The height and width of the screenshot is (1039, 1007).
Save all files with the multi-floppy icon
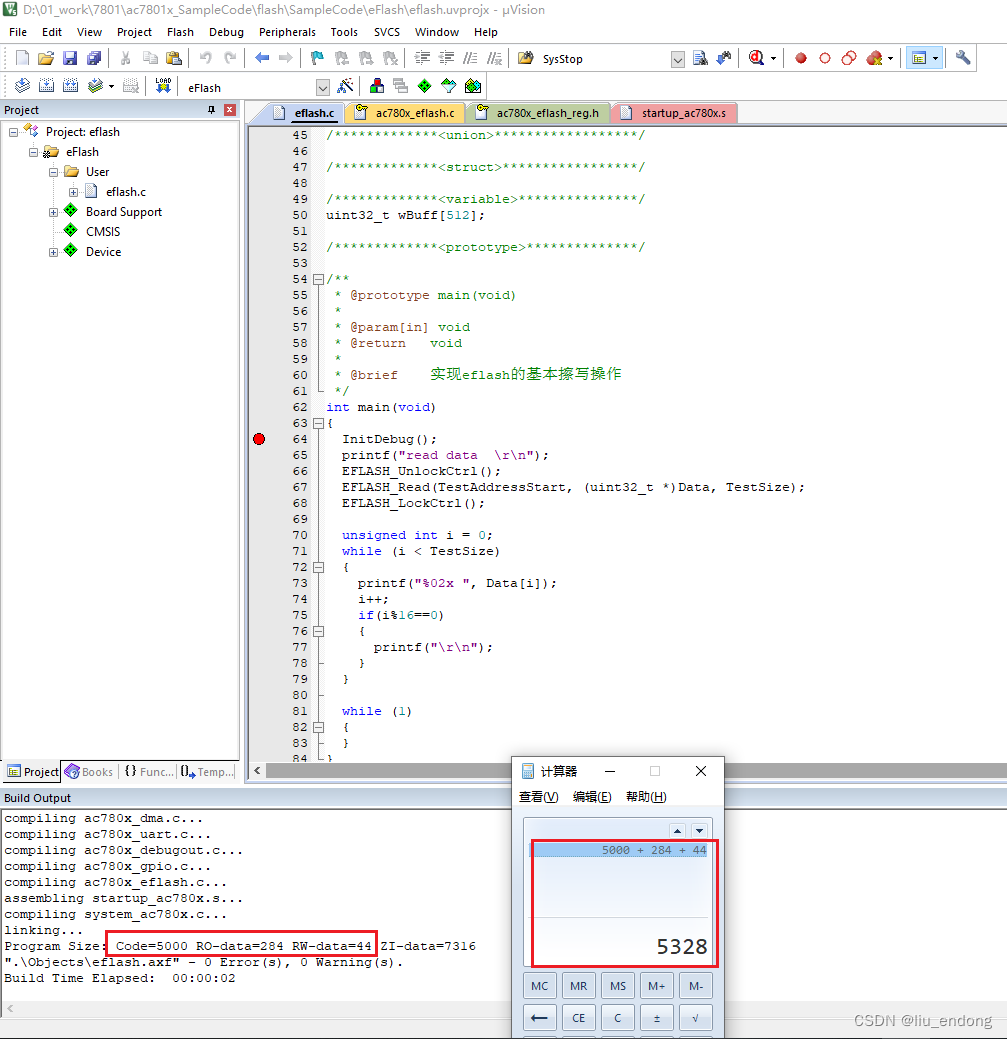coord(94,58)
